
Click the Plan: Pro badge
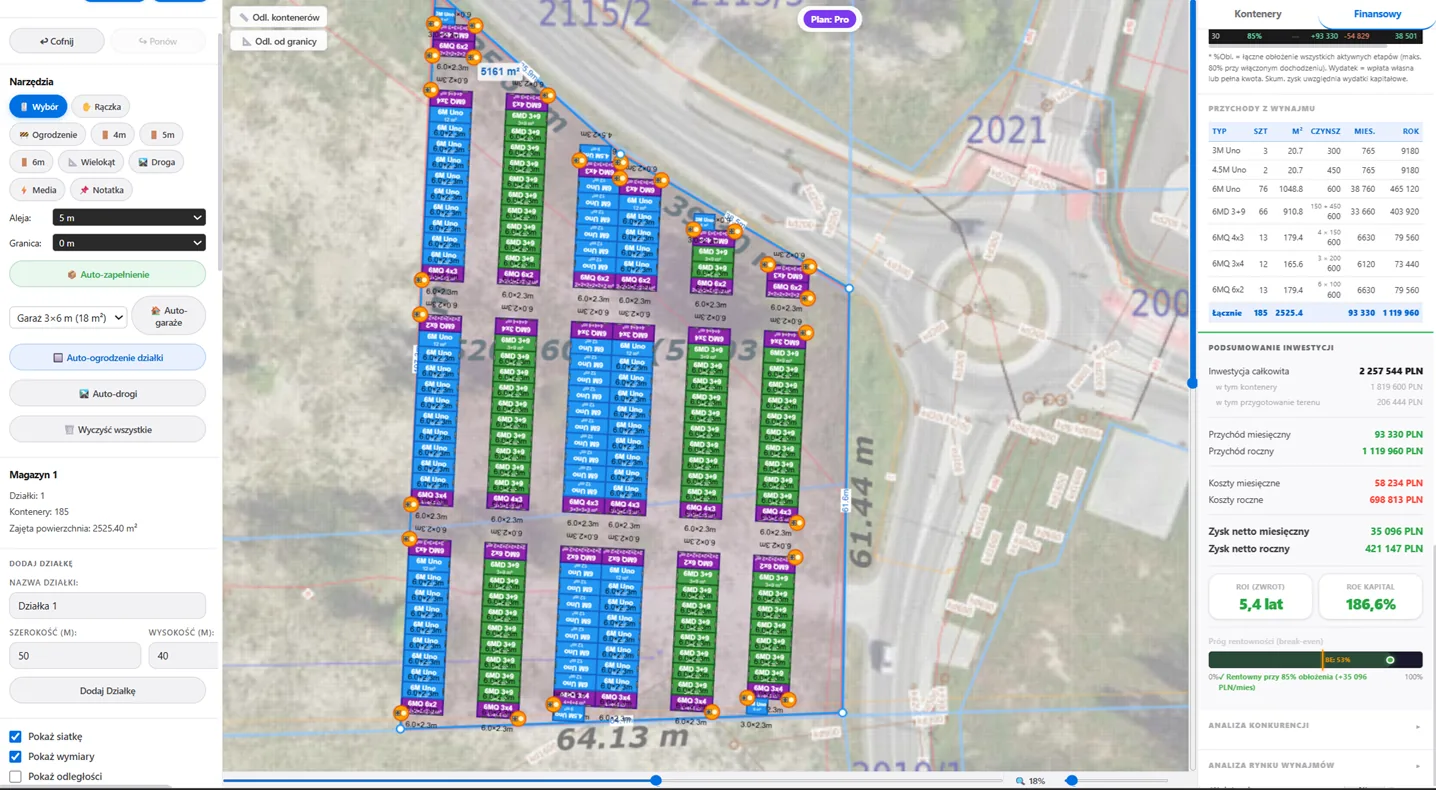829,19
